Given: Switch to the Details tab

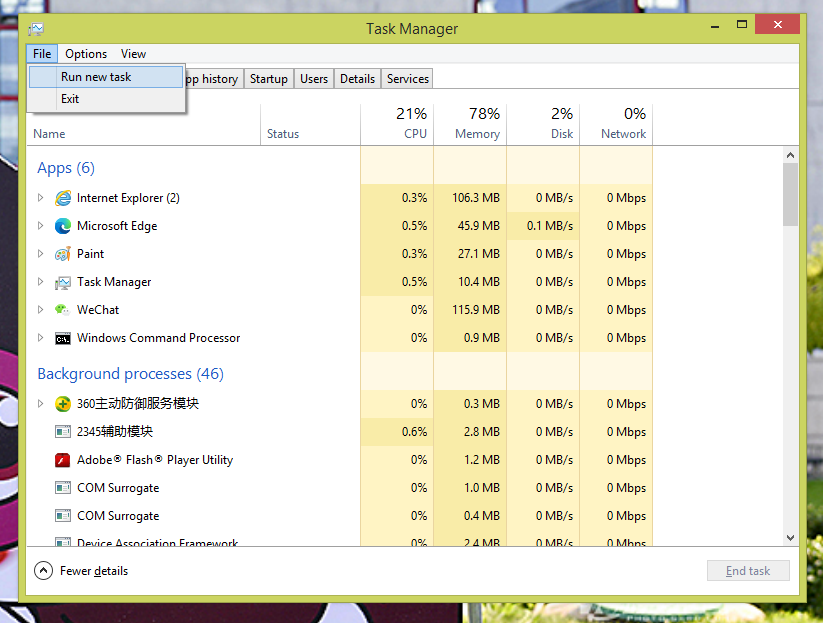Looking at the screenshot, I should pyautogui.click(x=357, y=79).
